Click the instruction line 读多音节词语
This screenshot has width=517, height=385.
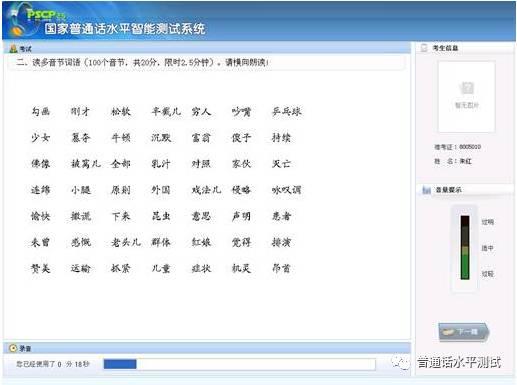[143, 62]
